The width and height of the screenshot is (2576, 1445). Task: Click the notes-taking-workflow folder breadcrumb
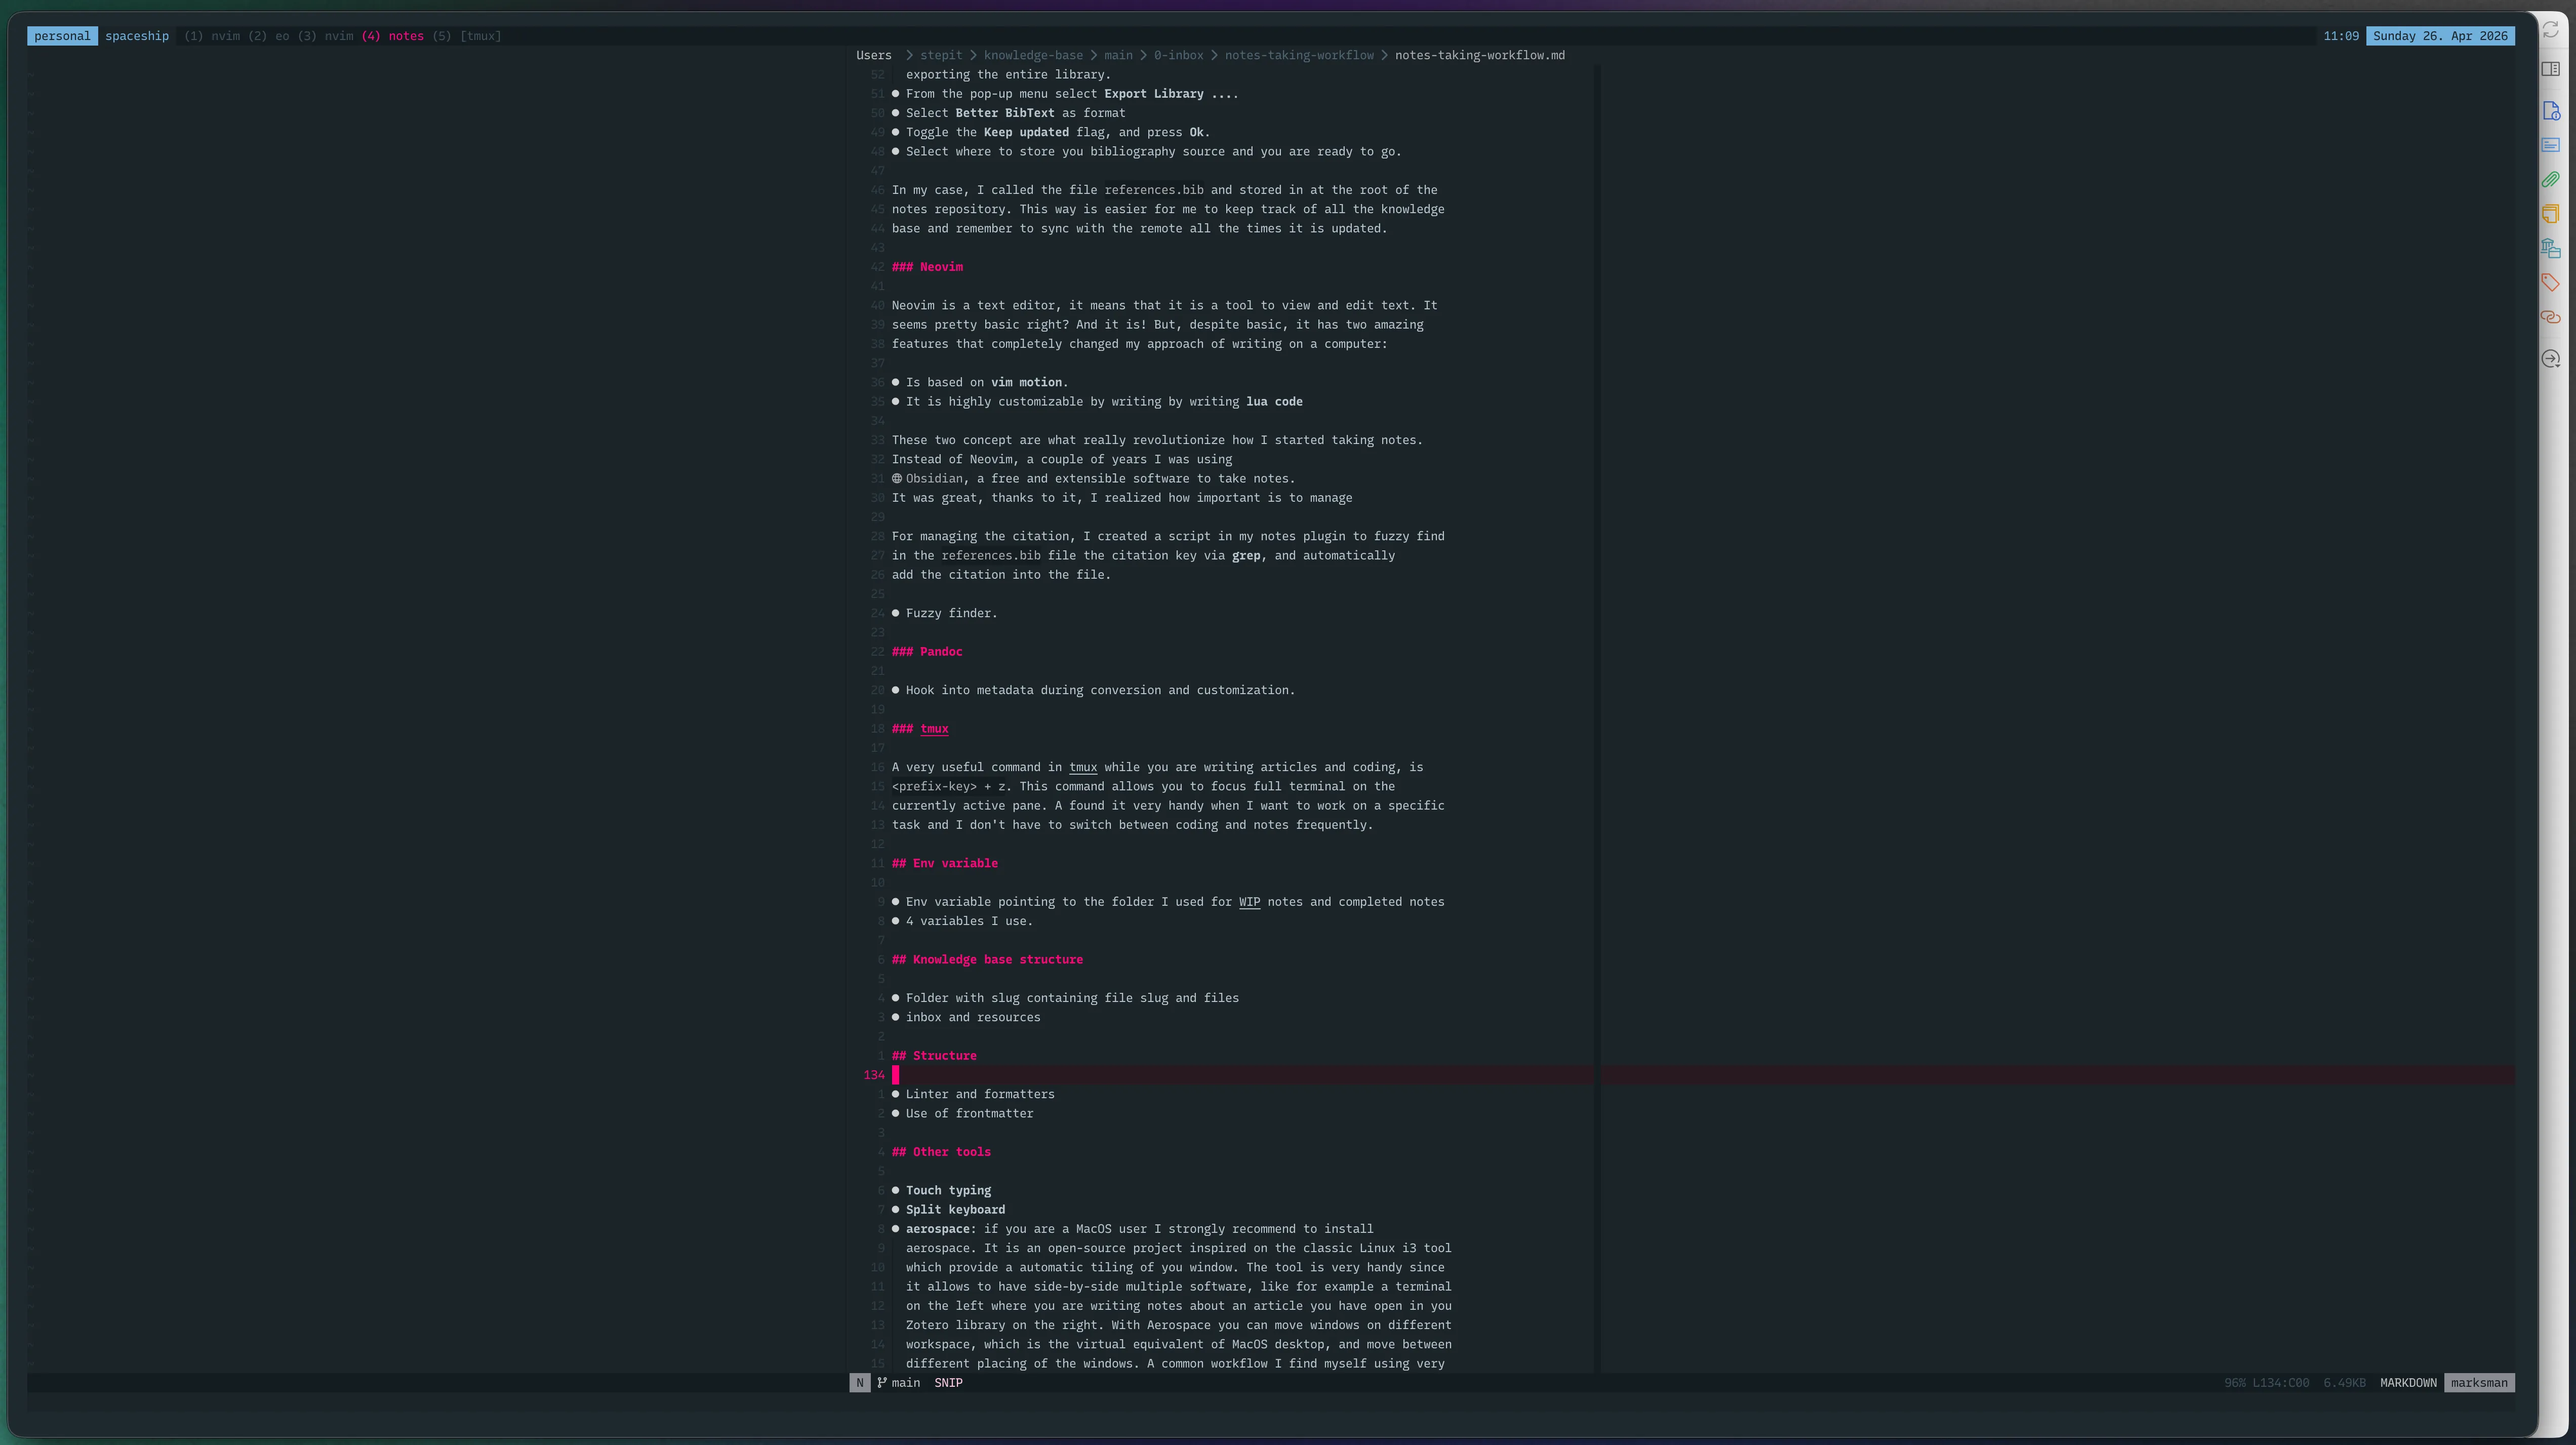pyautogui.click(x=1299, y=55)
